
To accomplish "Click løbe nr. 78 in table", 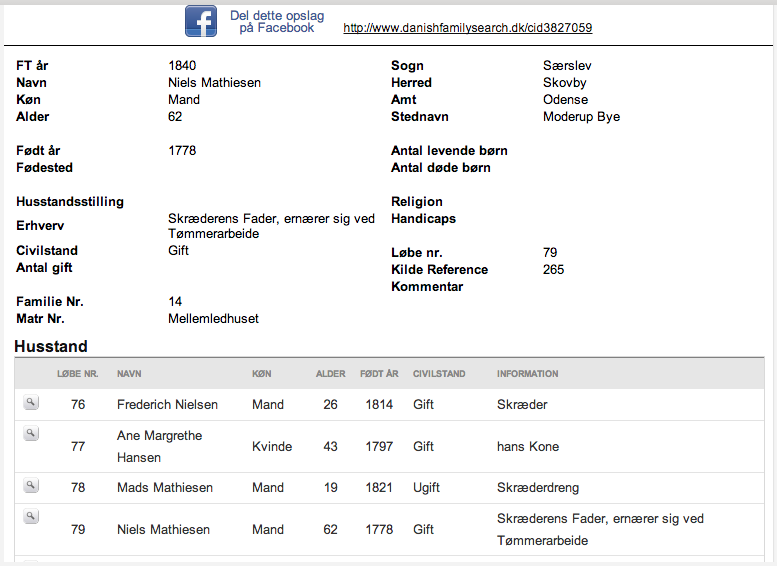I will click(78, 487).
